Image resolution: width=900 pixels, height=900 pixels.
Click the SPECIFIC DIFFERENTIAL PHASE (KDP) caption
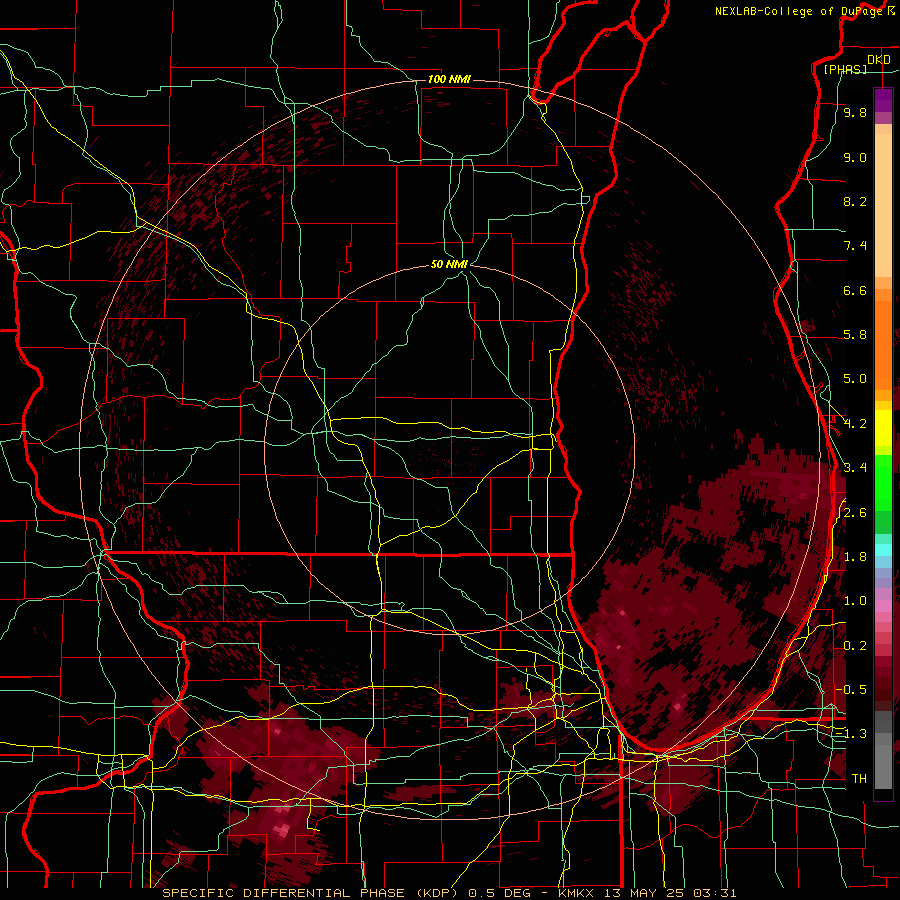pyautogui.click(x=313, y=893)
